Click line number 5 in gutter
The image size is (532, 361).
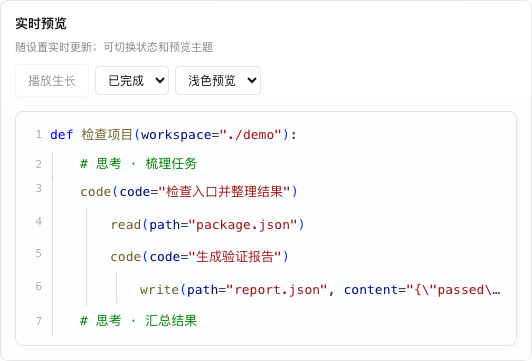click(x=39, y=253)
